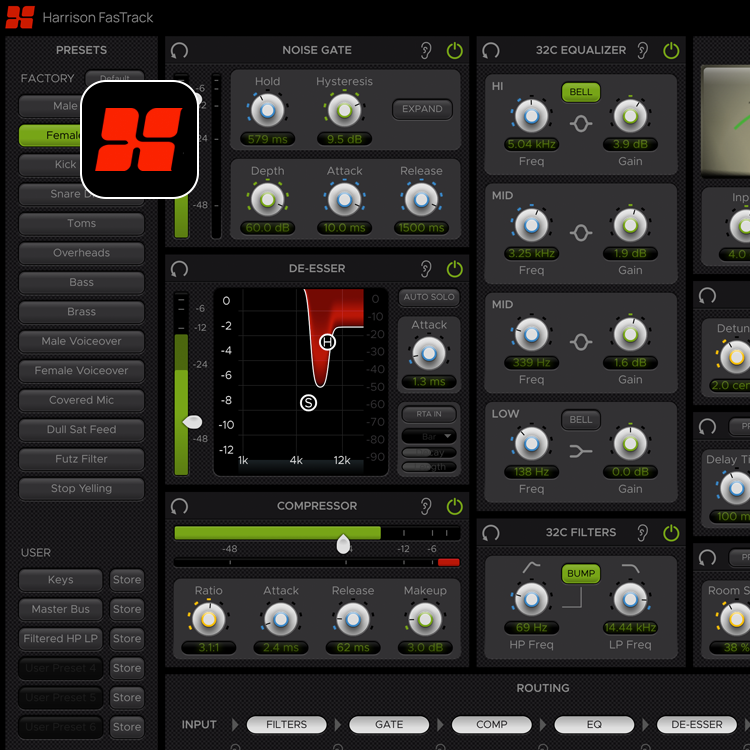
Task: Toggle the HI band BELL switch
Action: click(x=581, y=92)
